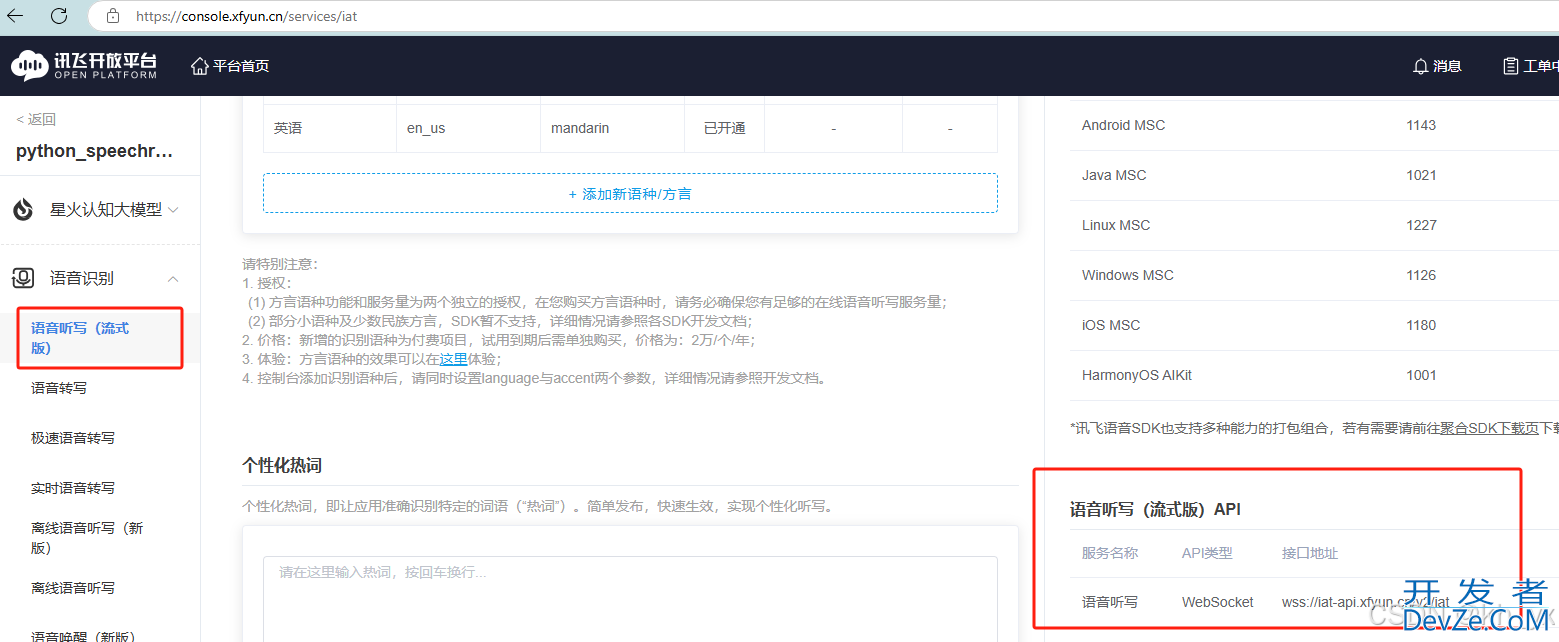Click the 接口地址 column header
1559x642 pixels.
tap(1310, 553)
